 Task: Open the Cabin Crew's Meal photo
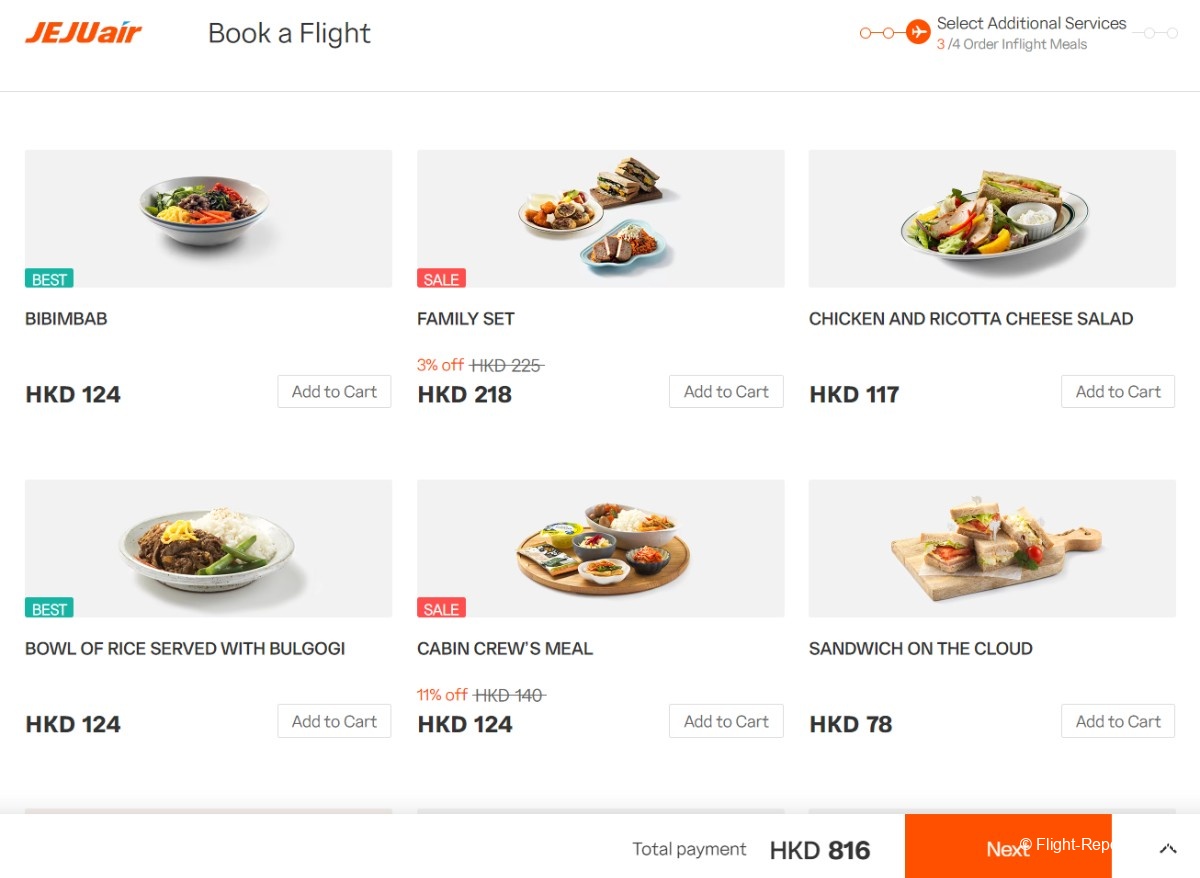click(x=600, y=548)
